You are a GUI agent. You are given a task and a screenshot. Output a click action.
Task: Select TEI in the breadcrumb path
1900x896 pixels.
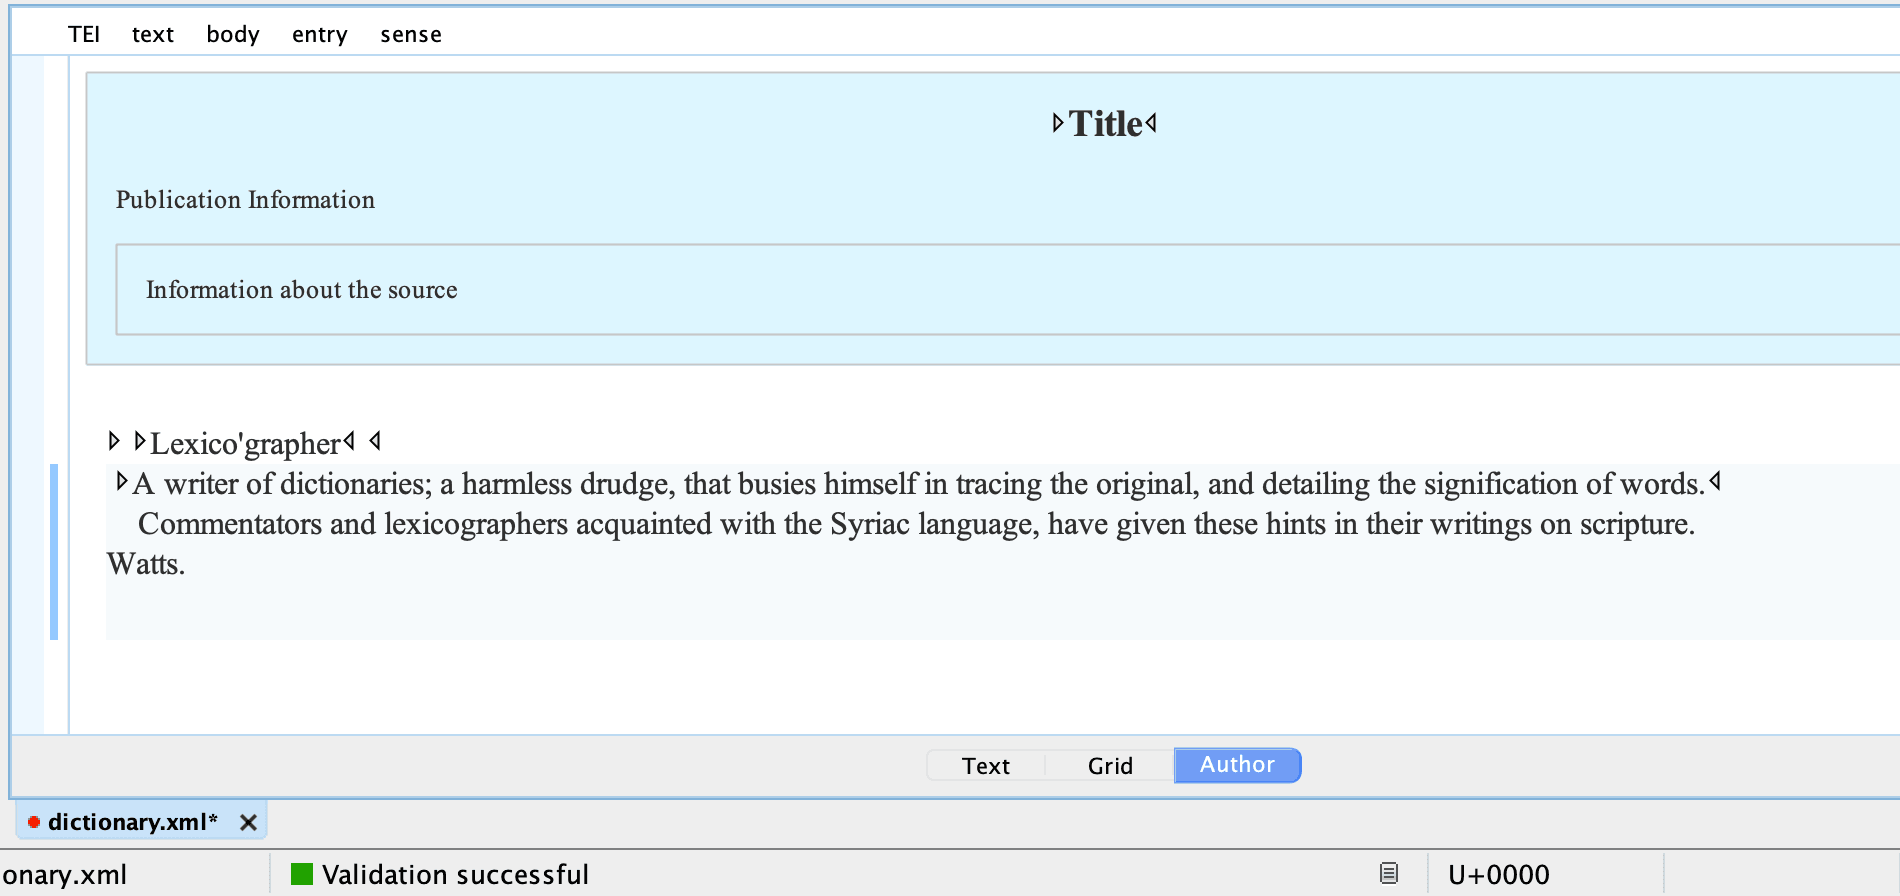[84, 35]
